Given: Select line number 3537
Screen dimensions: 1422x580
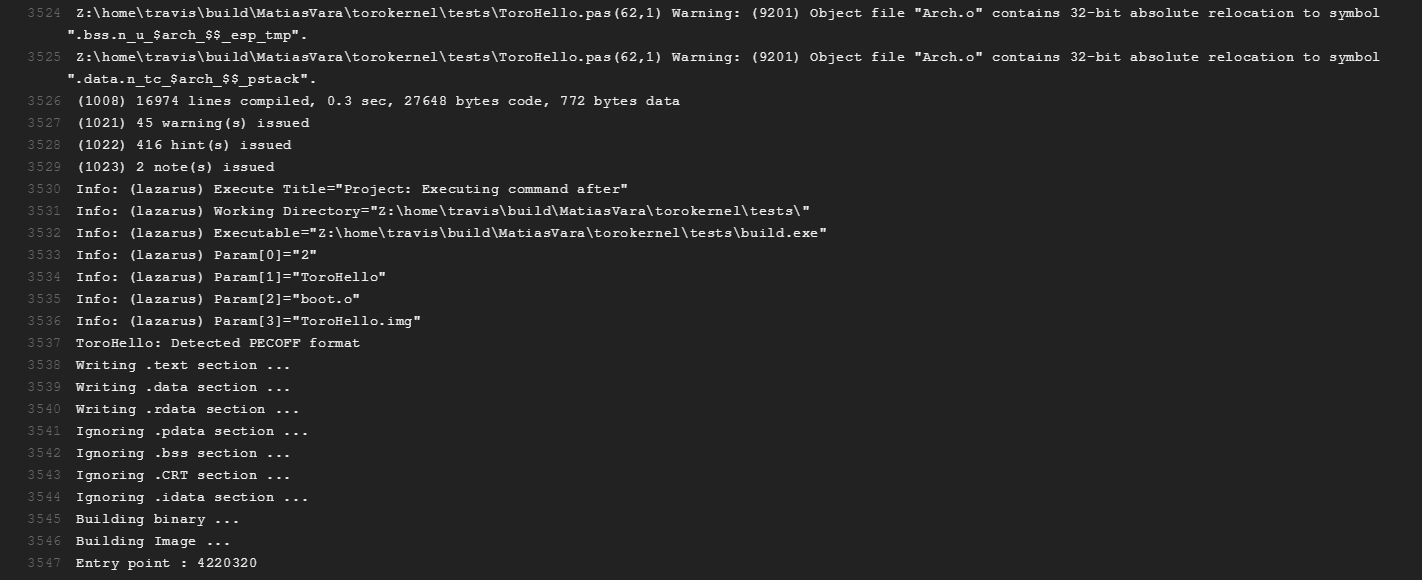Looking at the screenshot, I should (x=43, y=343).
